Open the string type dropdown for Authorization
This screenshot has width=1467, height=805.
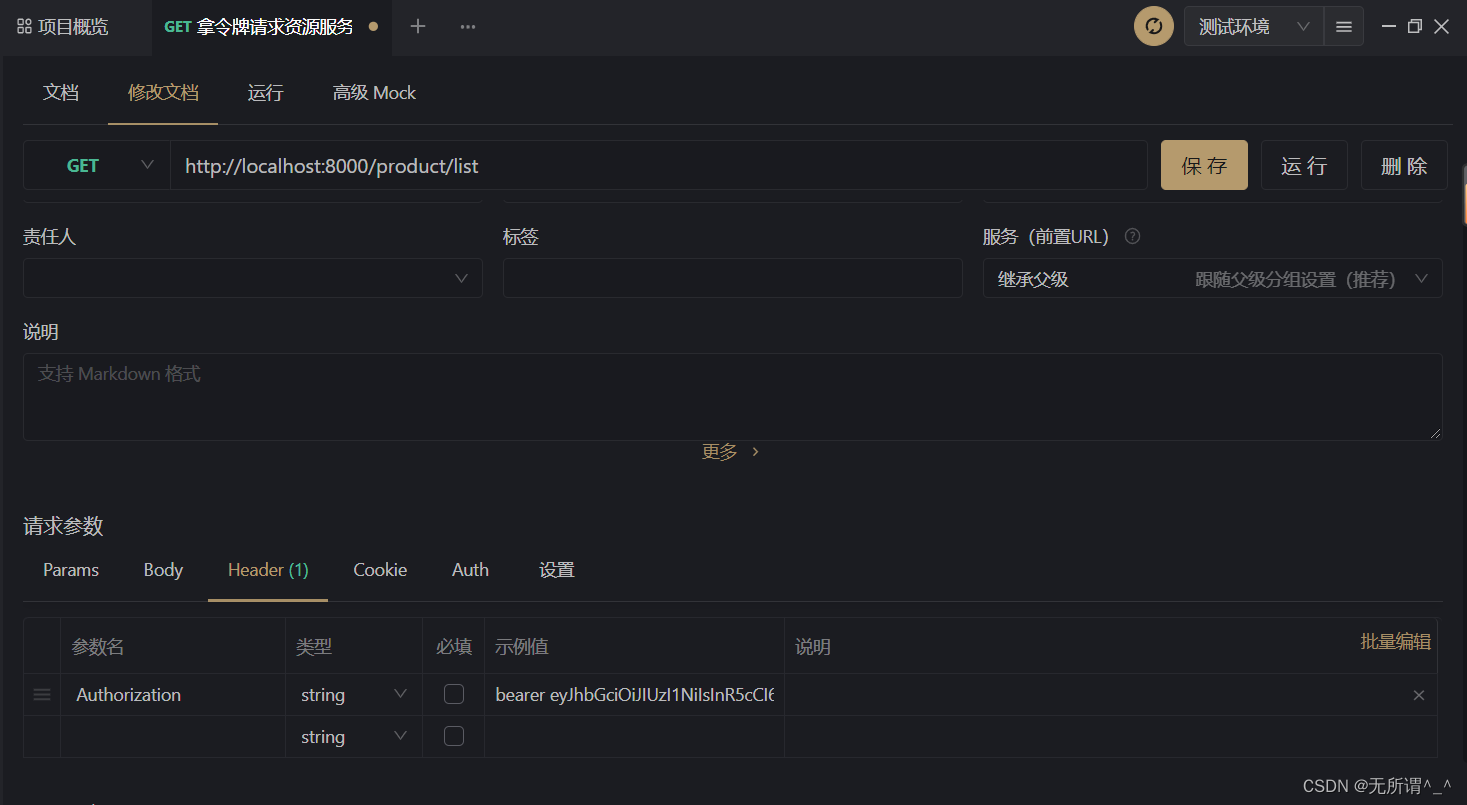pyautogui.click(x=399, y=693)
